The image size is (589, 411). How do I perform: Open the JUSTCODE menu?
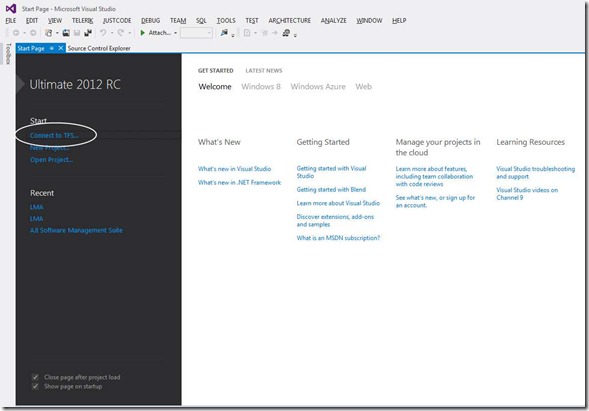point(117,21)
